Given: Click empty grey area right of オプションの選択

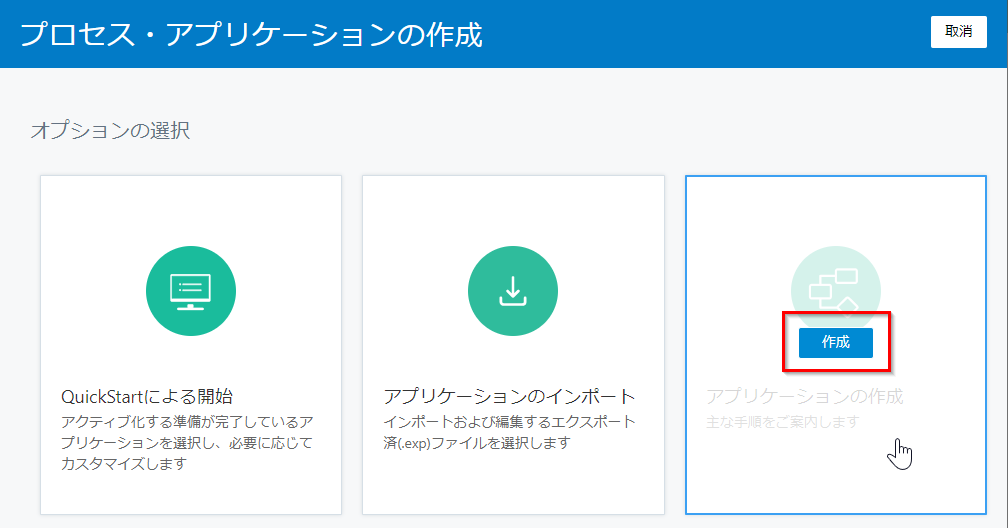Looking at the screenshot, I should pos(600,130).
